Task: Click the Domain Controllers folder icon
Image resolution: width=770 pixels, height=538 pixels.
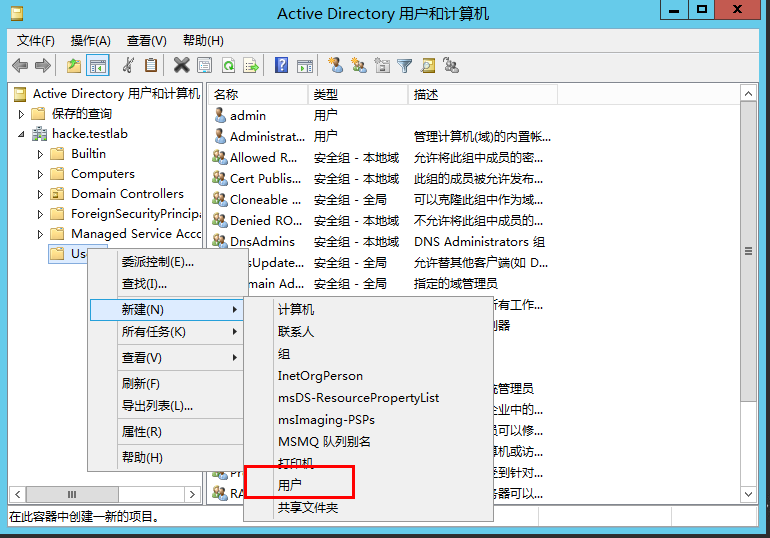Action: (x=57, y=194)
